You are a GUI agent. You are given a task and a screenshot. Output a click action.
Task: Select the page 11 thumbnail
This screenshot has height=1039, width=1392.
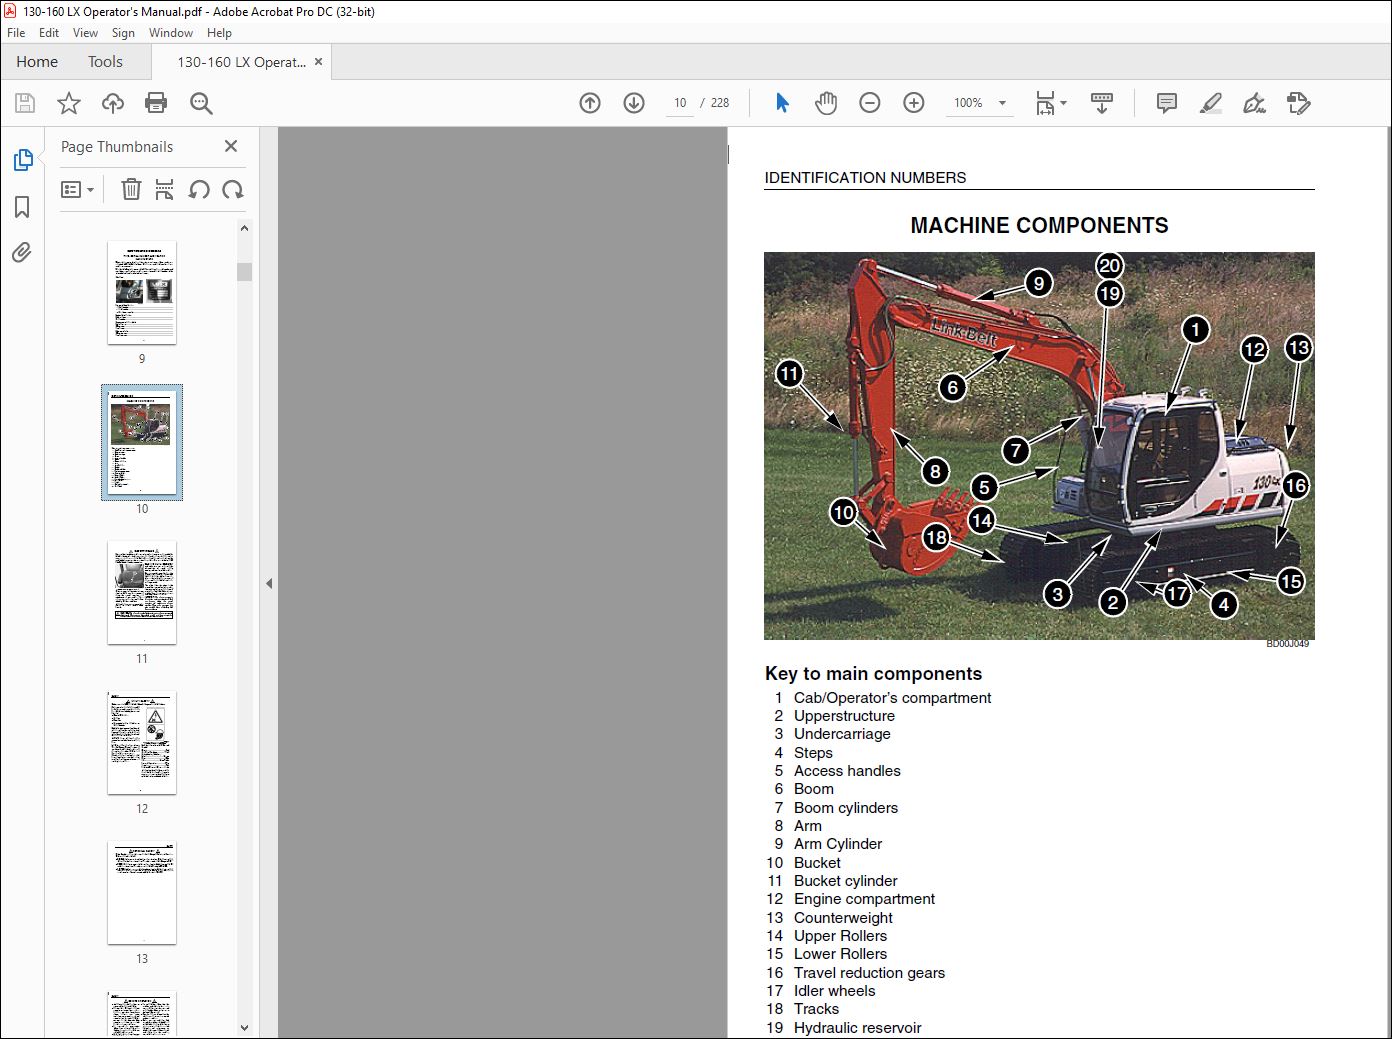(x=142, y=593)
